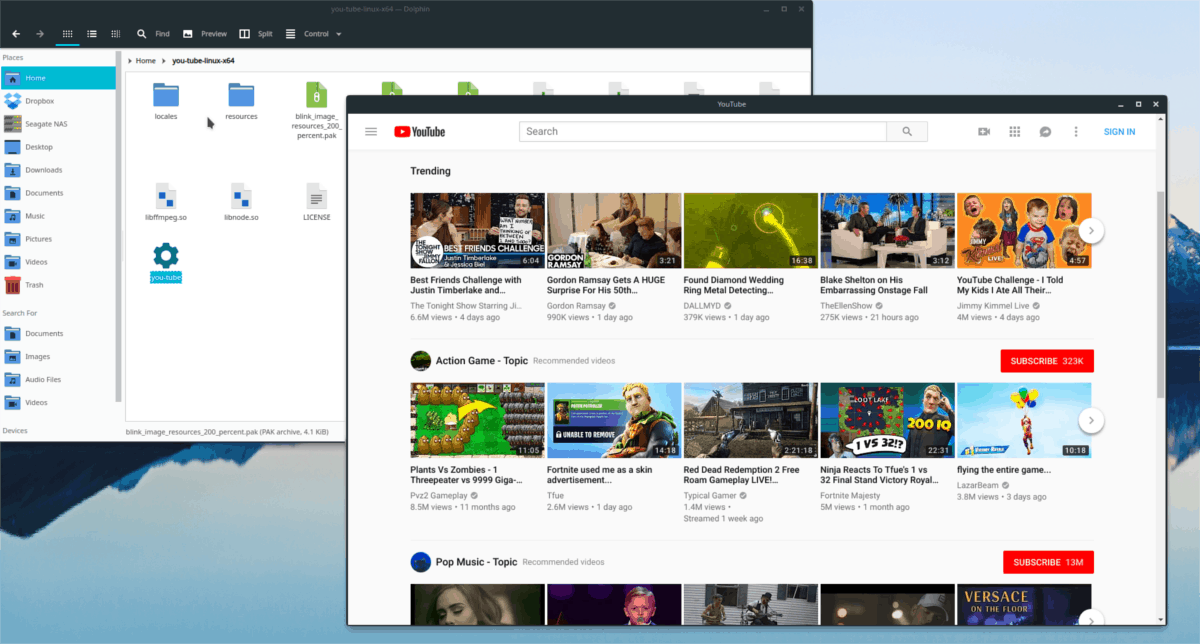This screenshot has height=644, width=1200.
Task: Click the YouTube search input field
Action: point(702,131)
